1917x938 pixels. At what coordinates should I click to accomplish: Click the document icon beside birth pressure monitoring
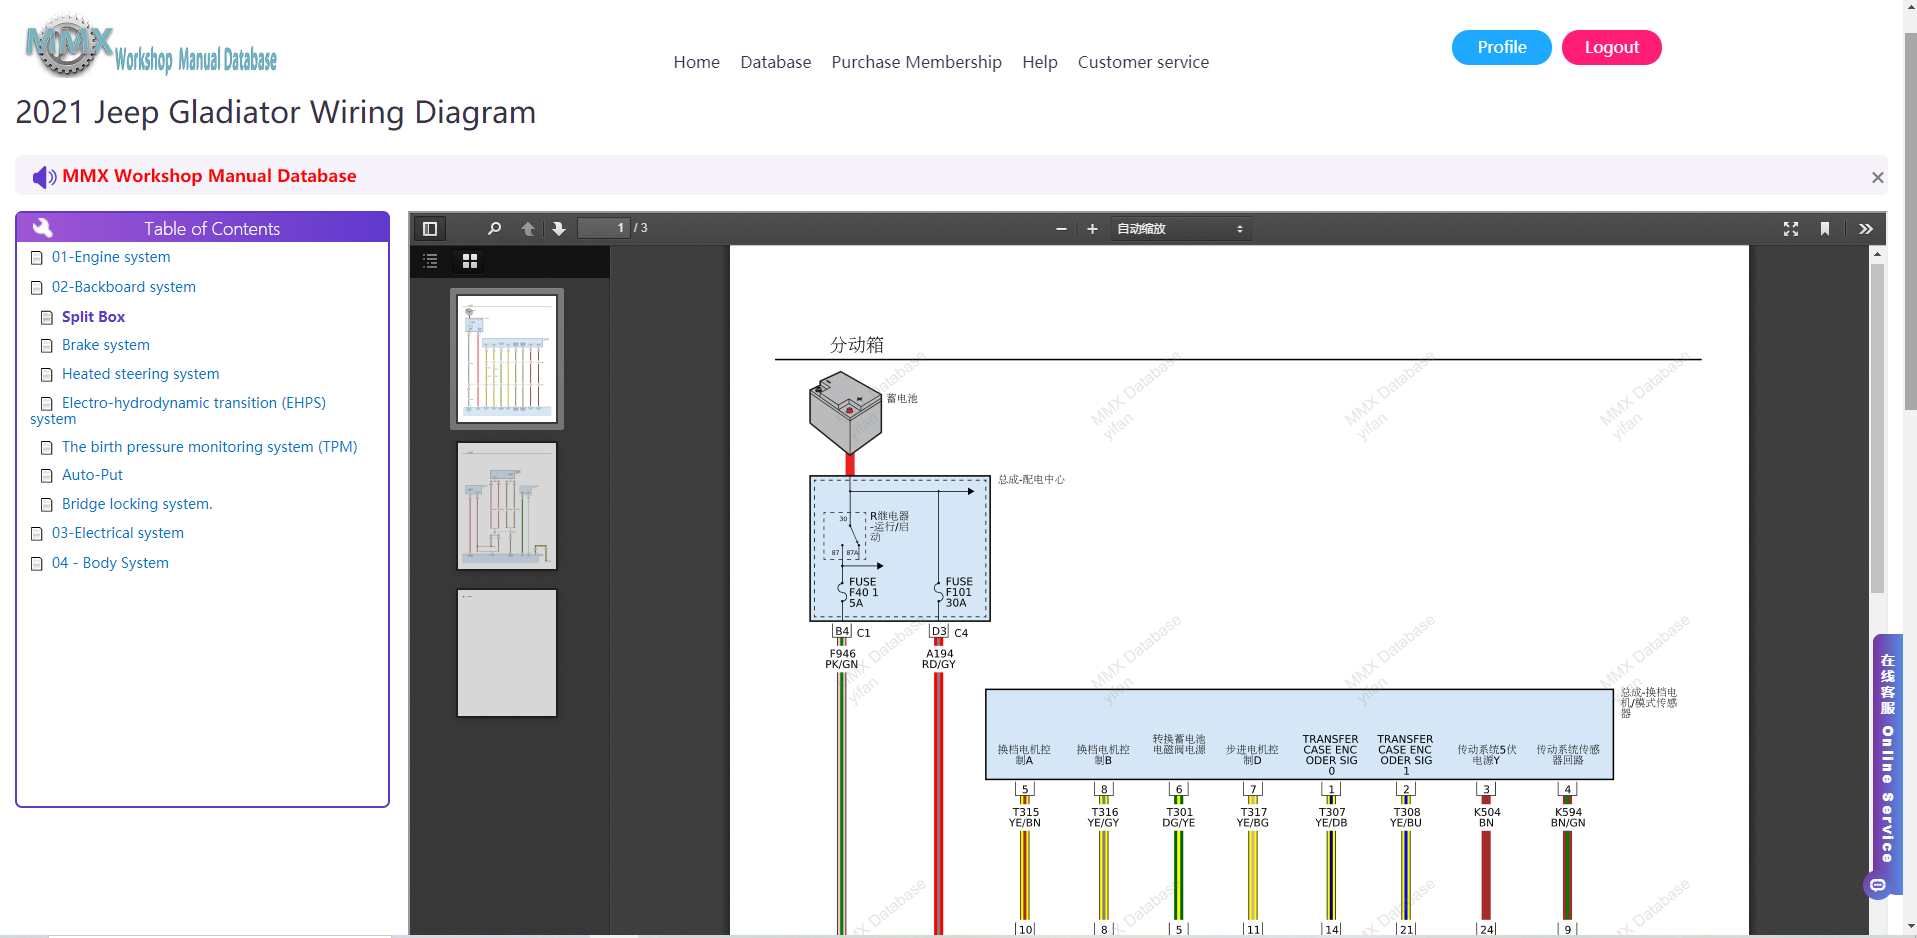46,448
